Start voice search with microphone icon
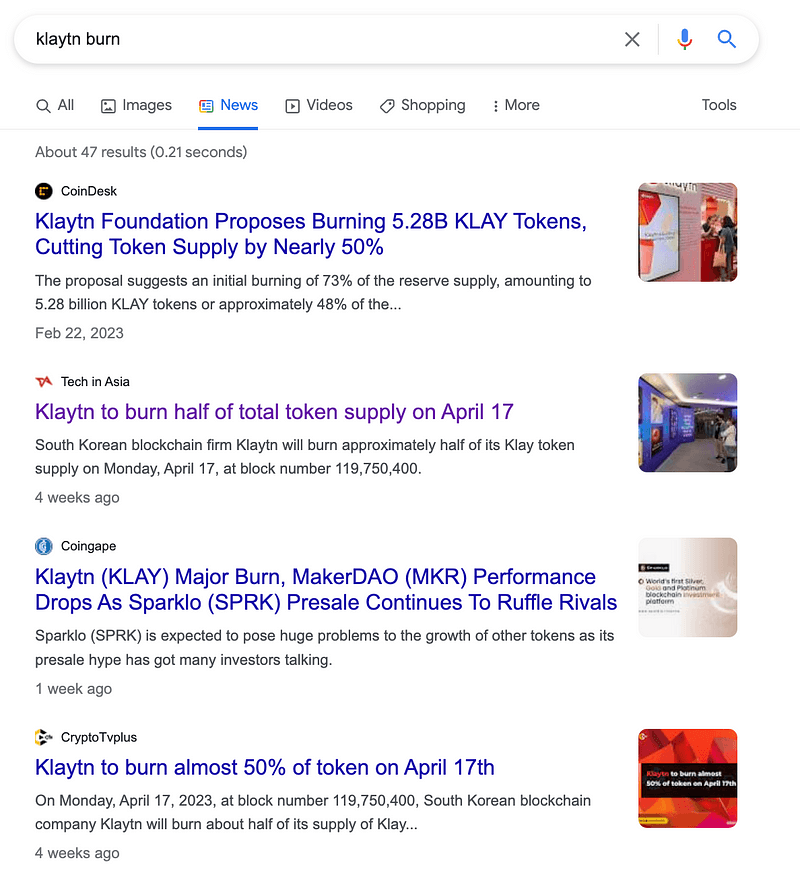This screenshot has height=884, width=800. (684, 39)
